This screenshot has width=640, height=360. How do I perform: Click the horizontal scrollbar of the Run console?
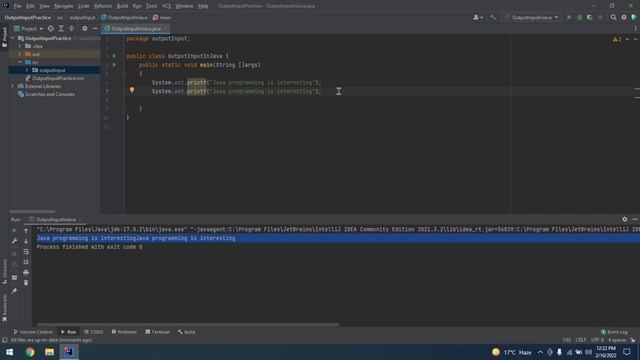(188, 325)
